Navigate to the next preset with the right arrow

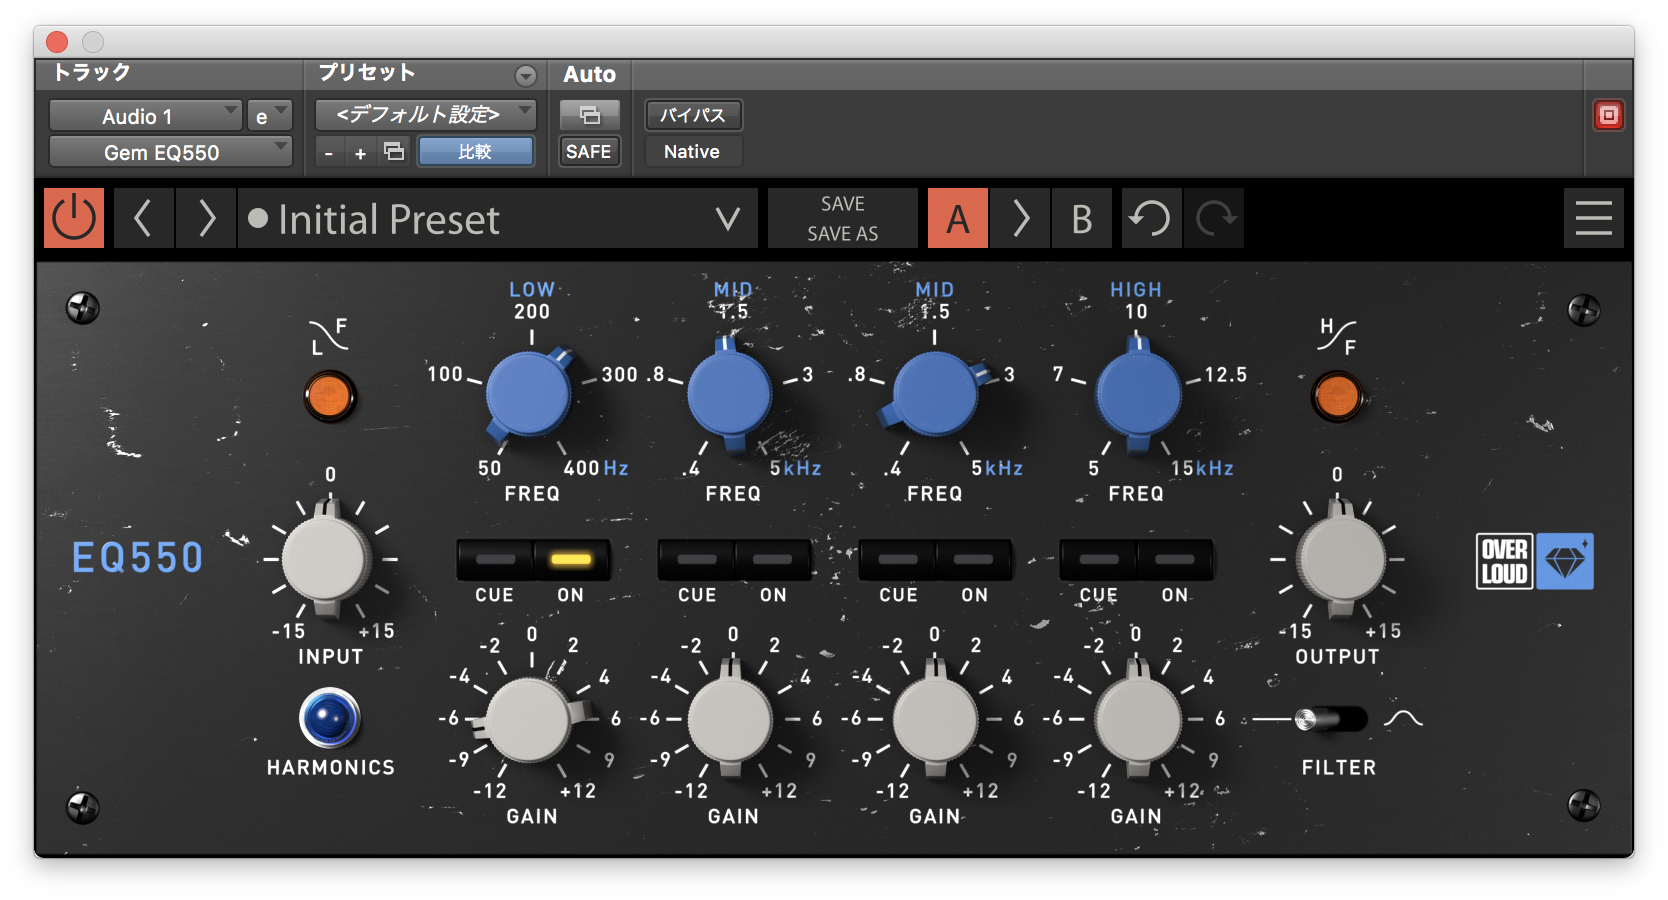tap(205, 218)
